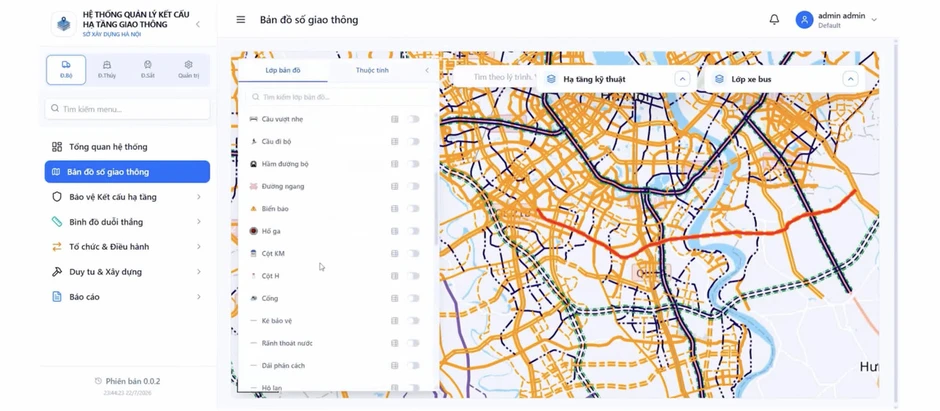Open attribute table for Cột H
The width and height of the screenshot is (940, 411).
tap(394, 276)
